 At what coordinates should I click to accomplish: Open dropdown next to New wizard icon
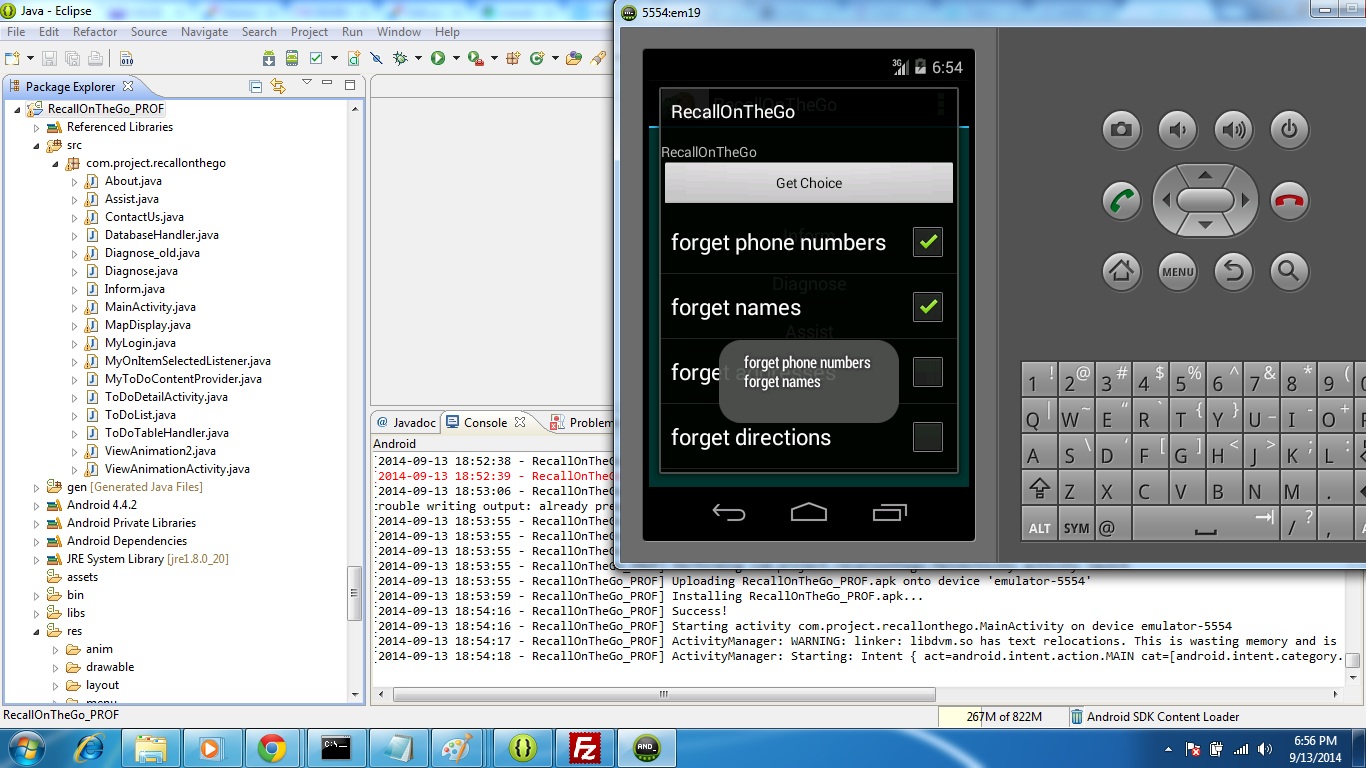tap(30, 58)
